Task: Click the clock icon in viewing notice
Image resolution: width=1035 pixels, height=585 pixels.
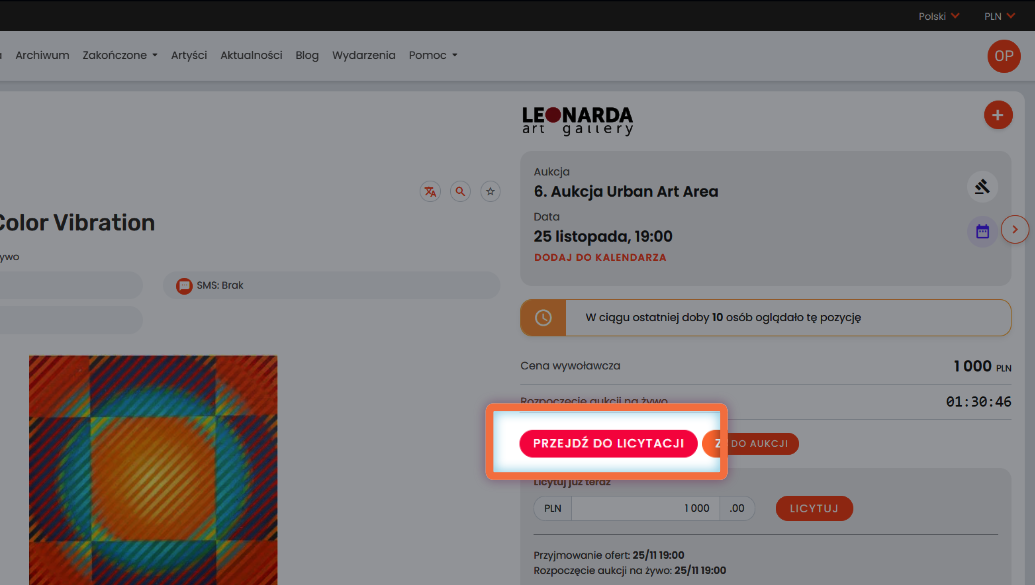Action: click(543, 318)
